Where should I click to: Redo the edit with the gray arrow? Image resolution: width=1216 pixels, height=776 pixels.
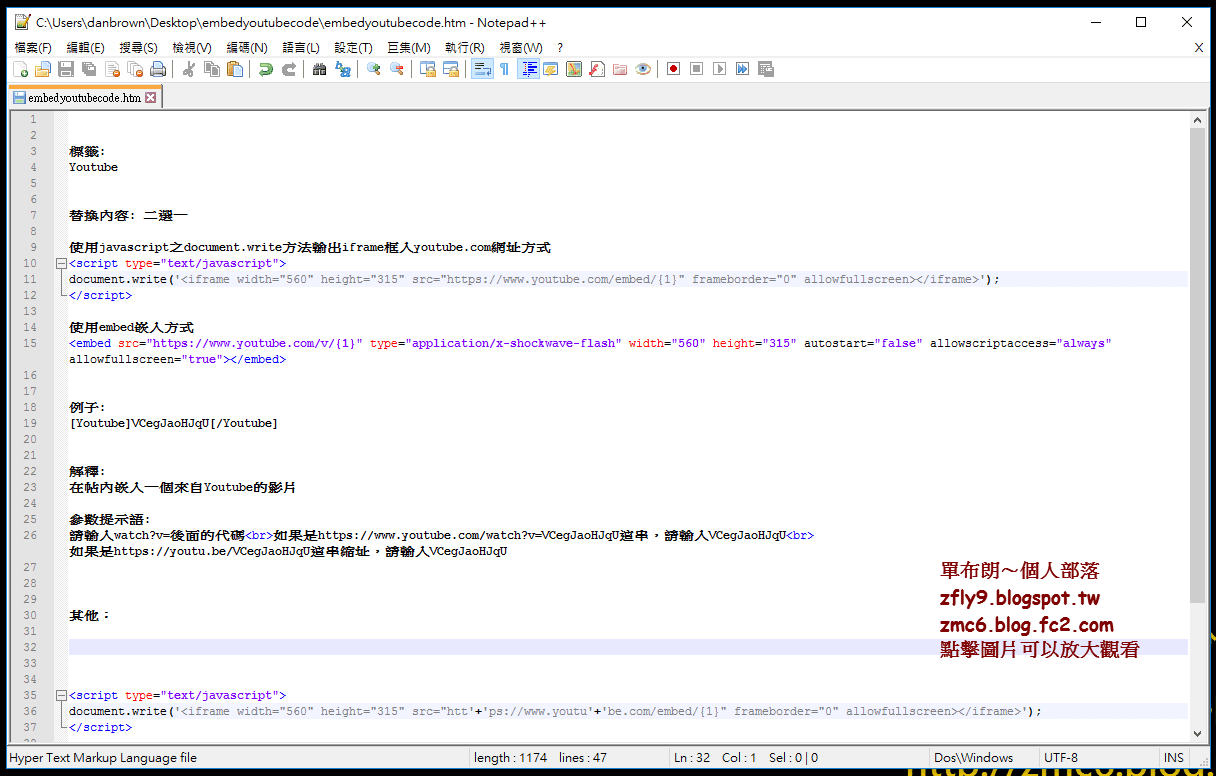point(288,69)
